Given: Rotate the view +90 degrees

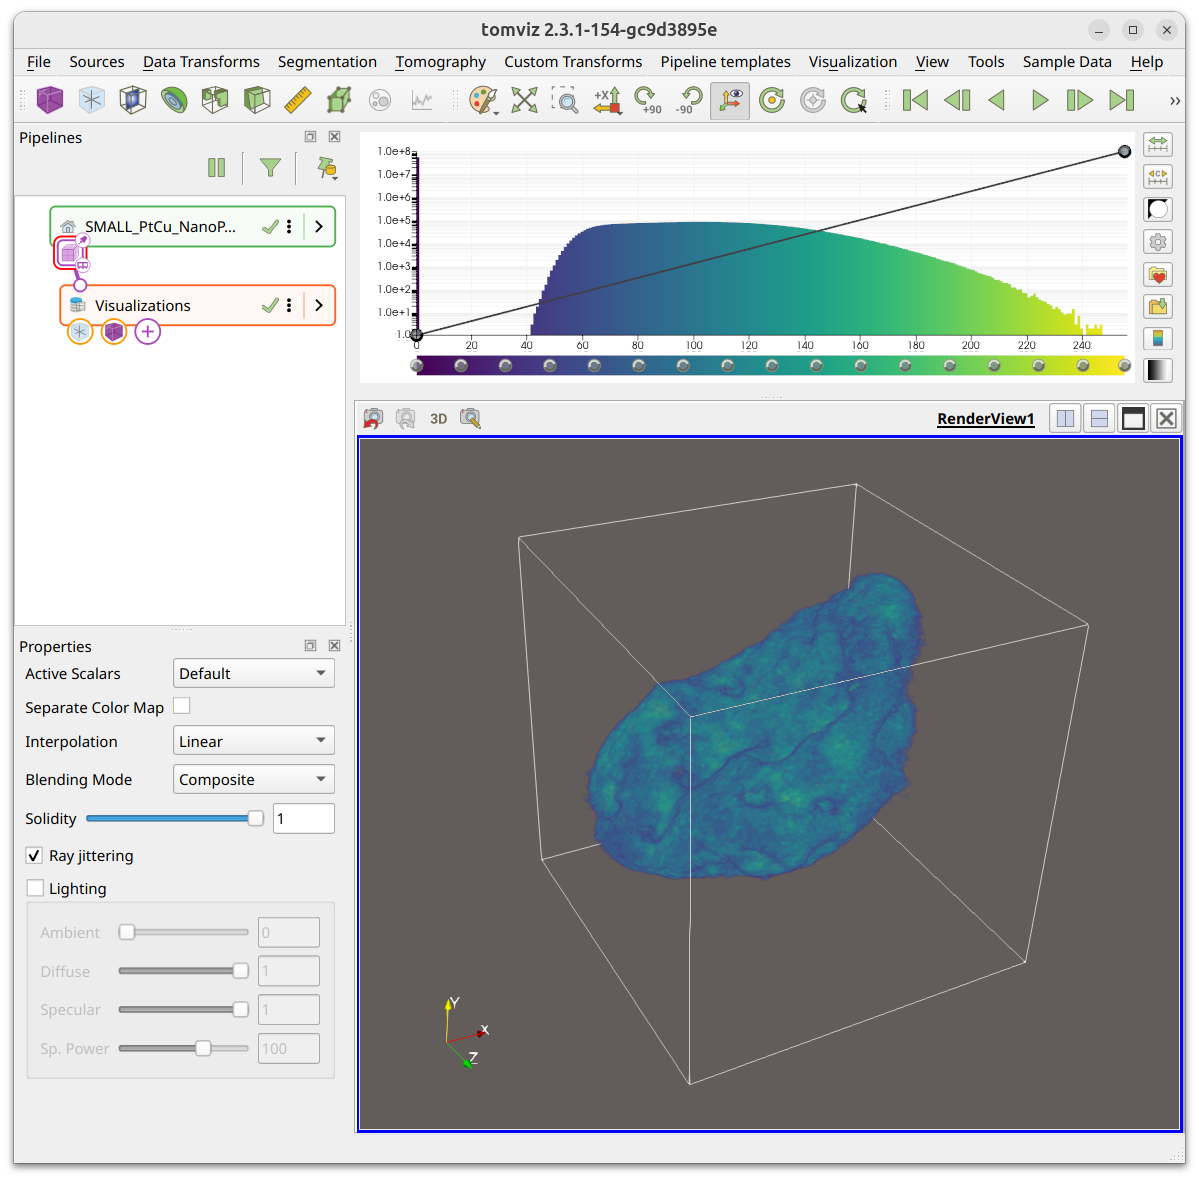Looking at the screenshot, I should 648,100.
